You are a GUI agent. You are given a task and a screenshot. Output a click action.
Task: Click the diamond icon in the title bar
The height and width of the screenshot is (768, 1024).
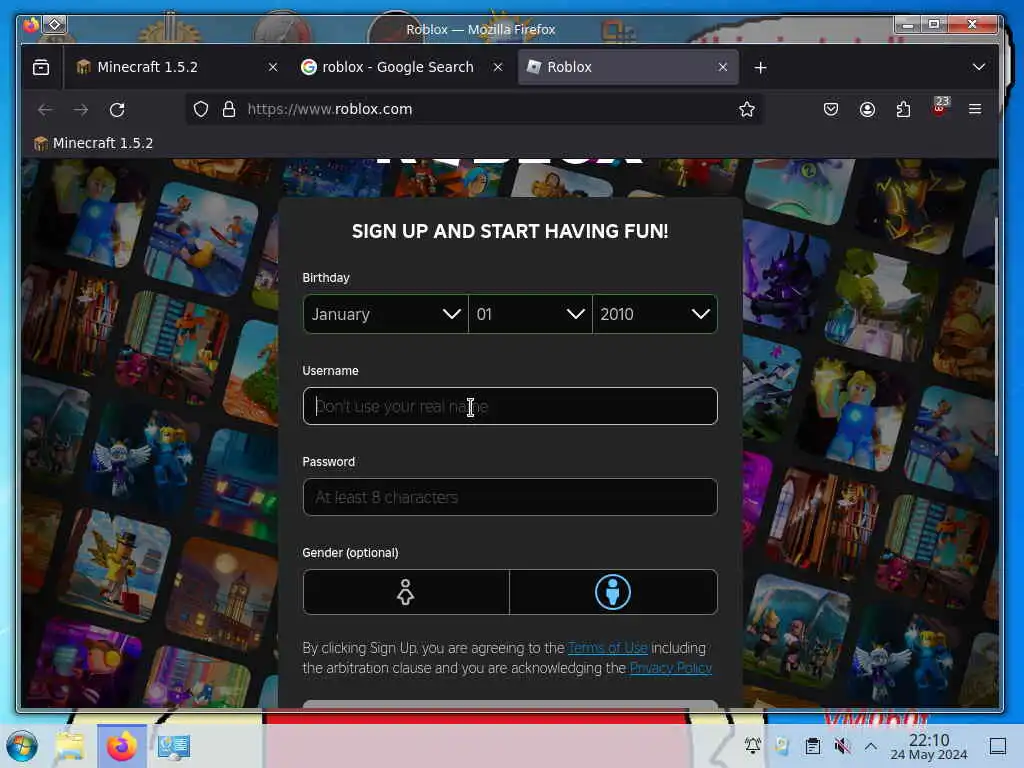(x=56, y=25)
